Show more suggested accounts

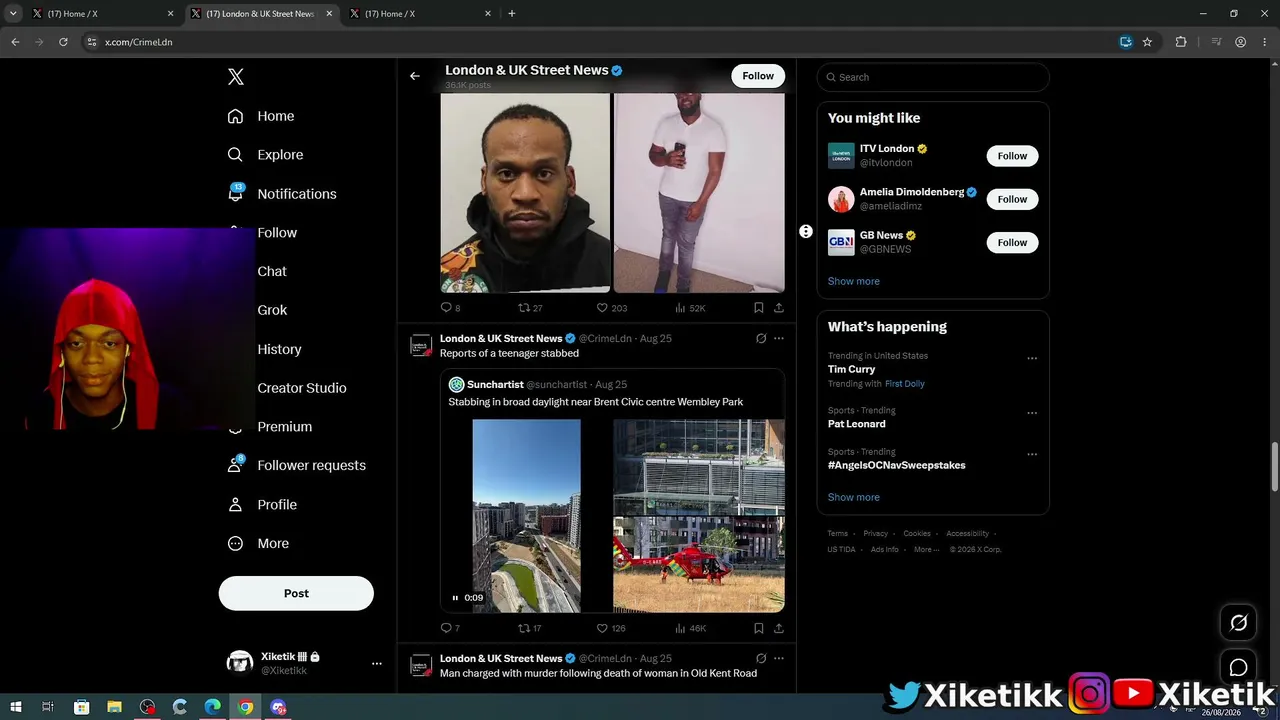[x=854, y=281]
